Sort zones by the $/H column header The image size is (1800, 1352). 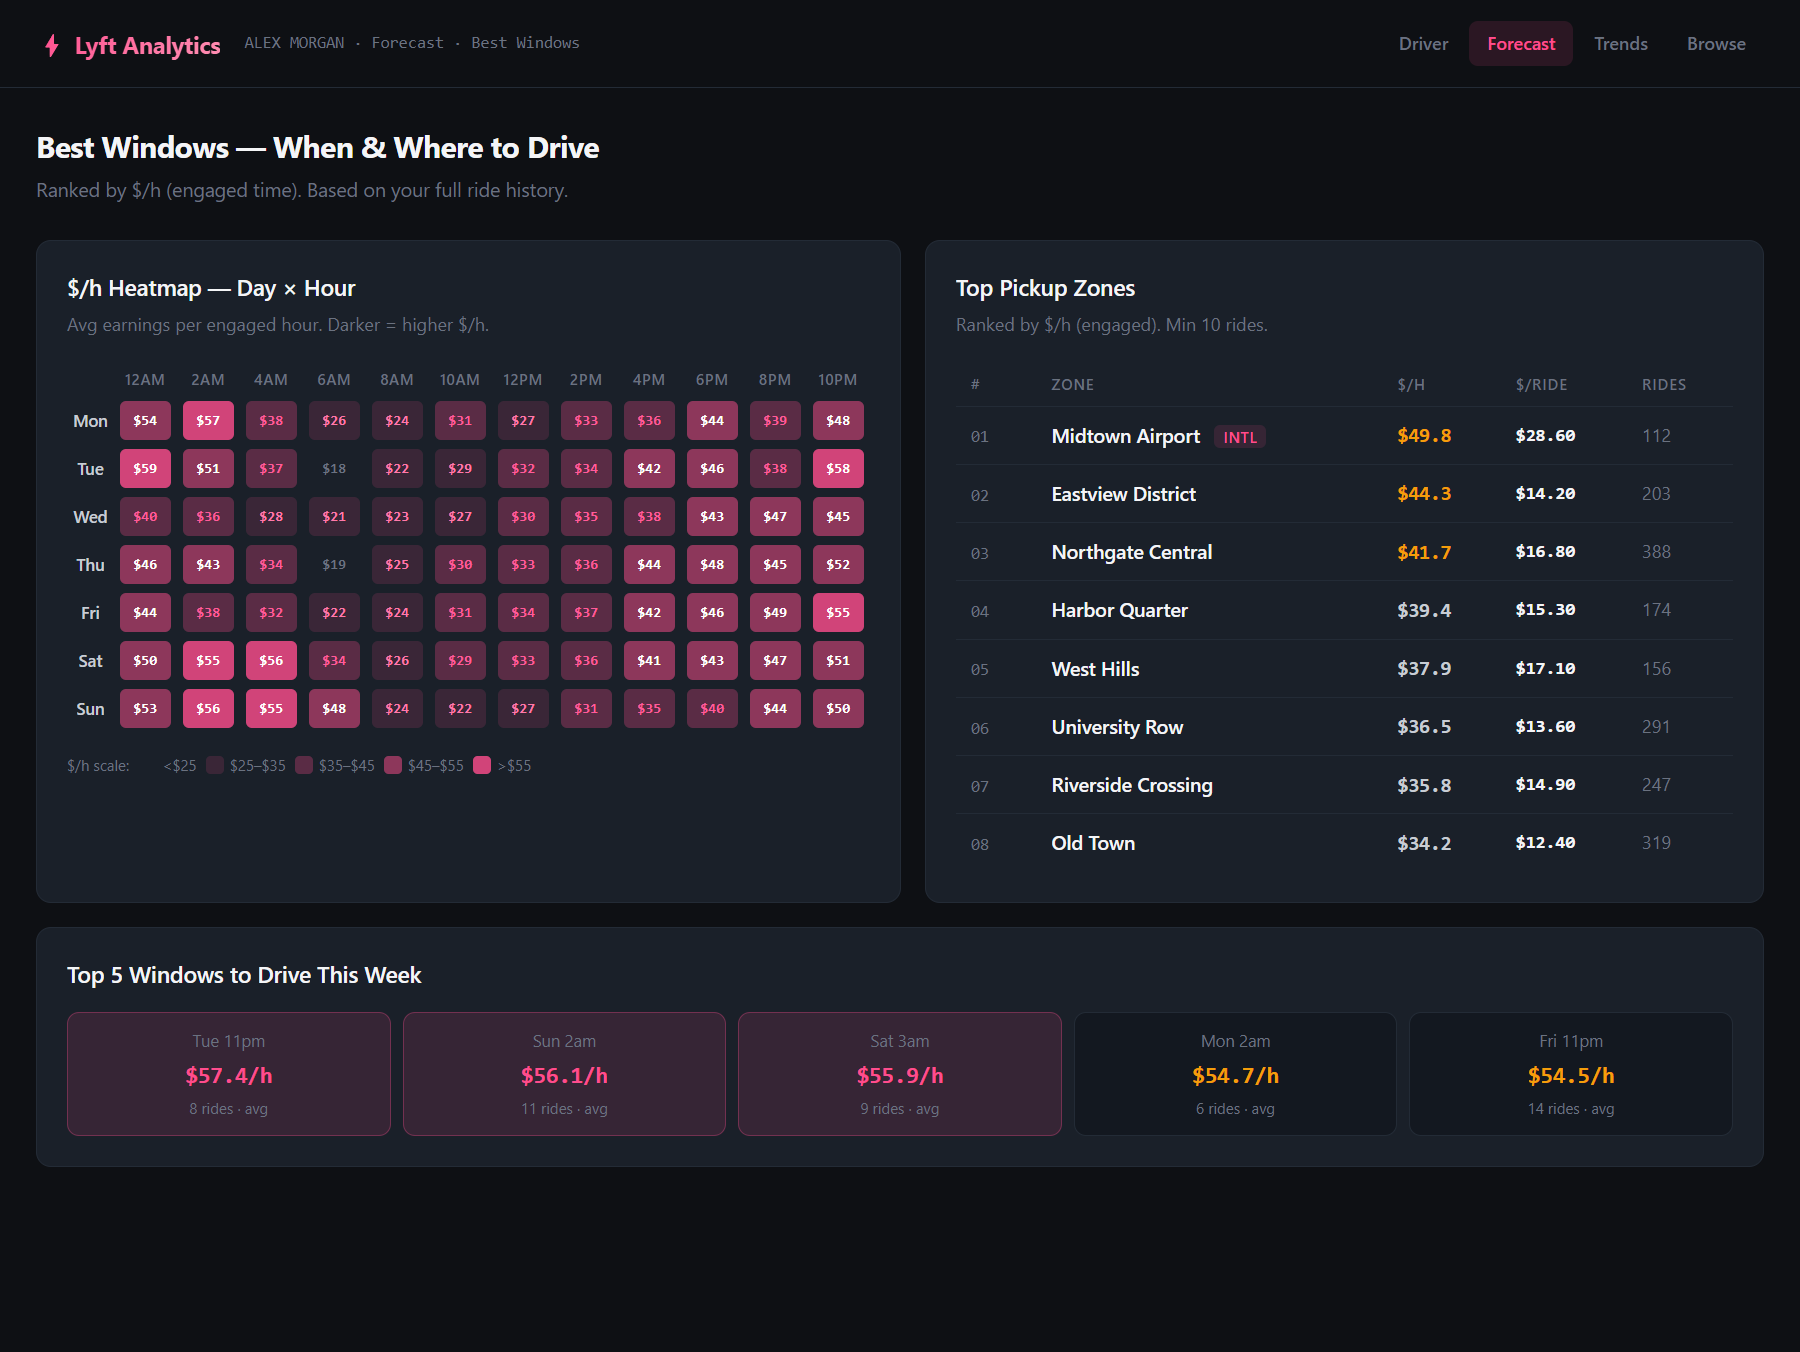click(x=1410, y=385)
